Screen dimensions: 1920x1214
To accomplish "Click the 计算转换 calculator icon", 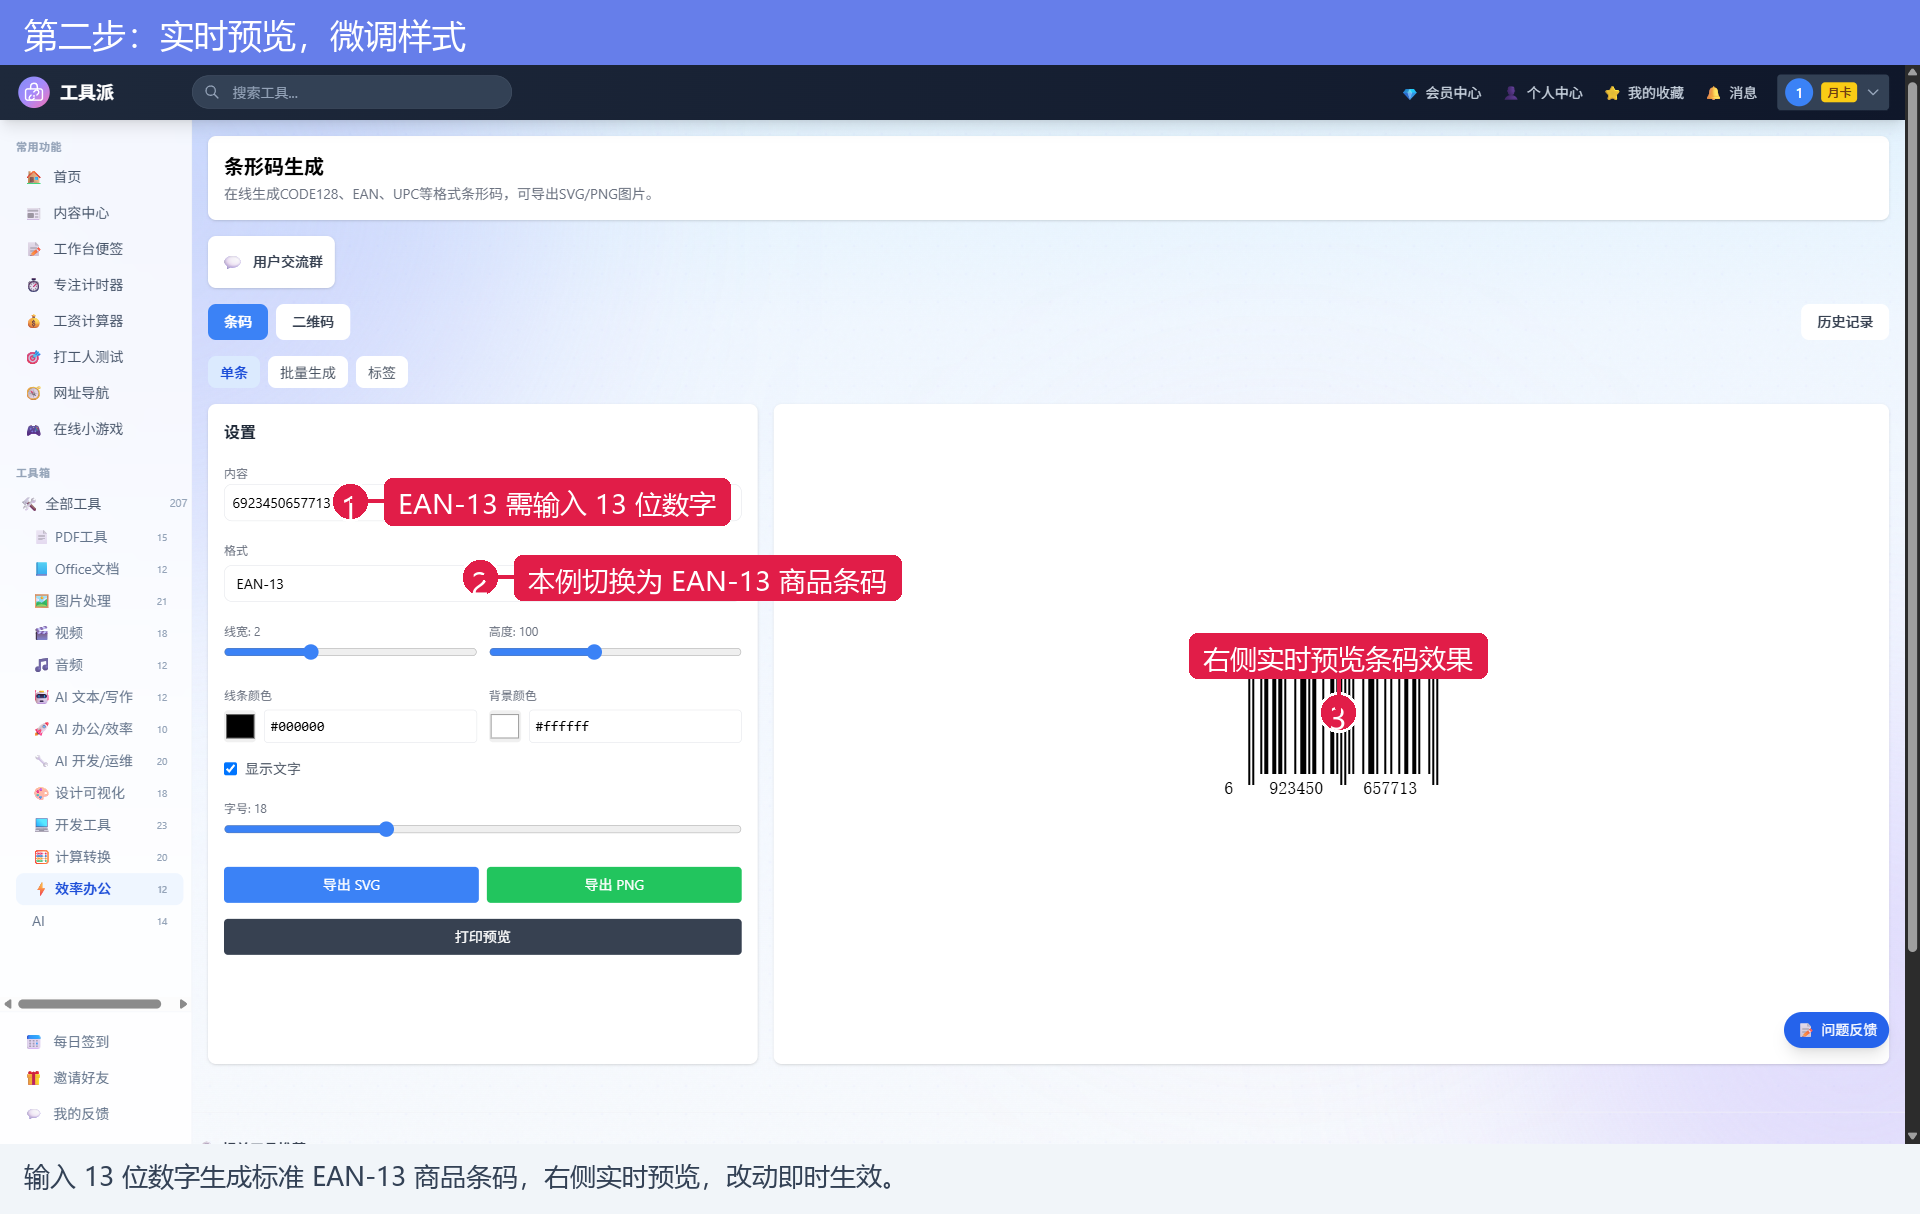I will pos(41,857).
